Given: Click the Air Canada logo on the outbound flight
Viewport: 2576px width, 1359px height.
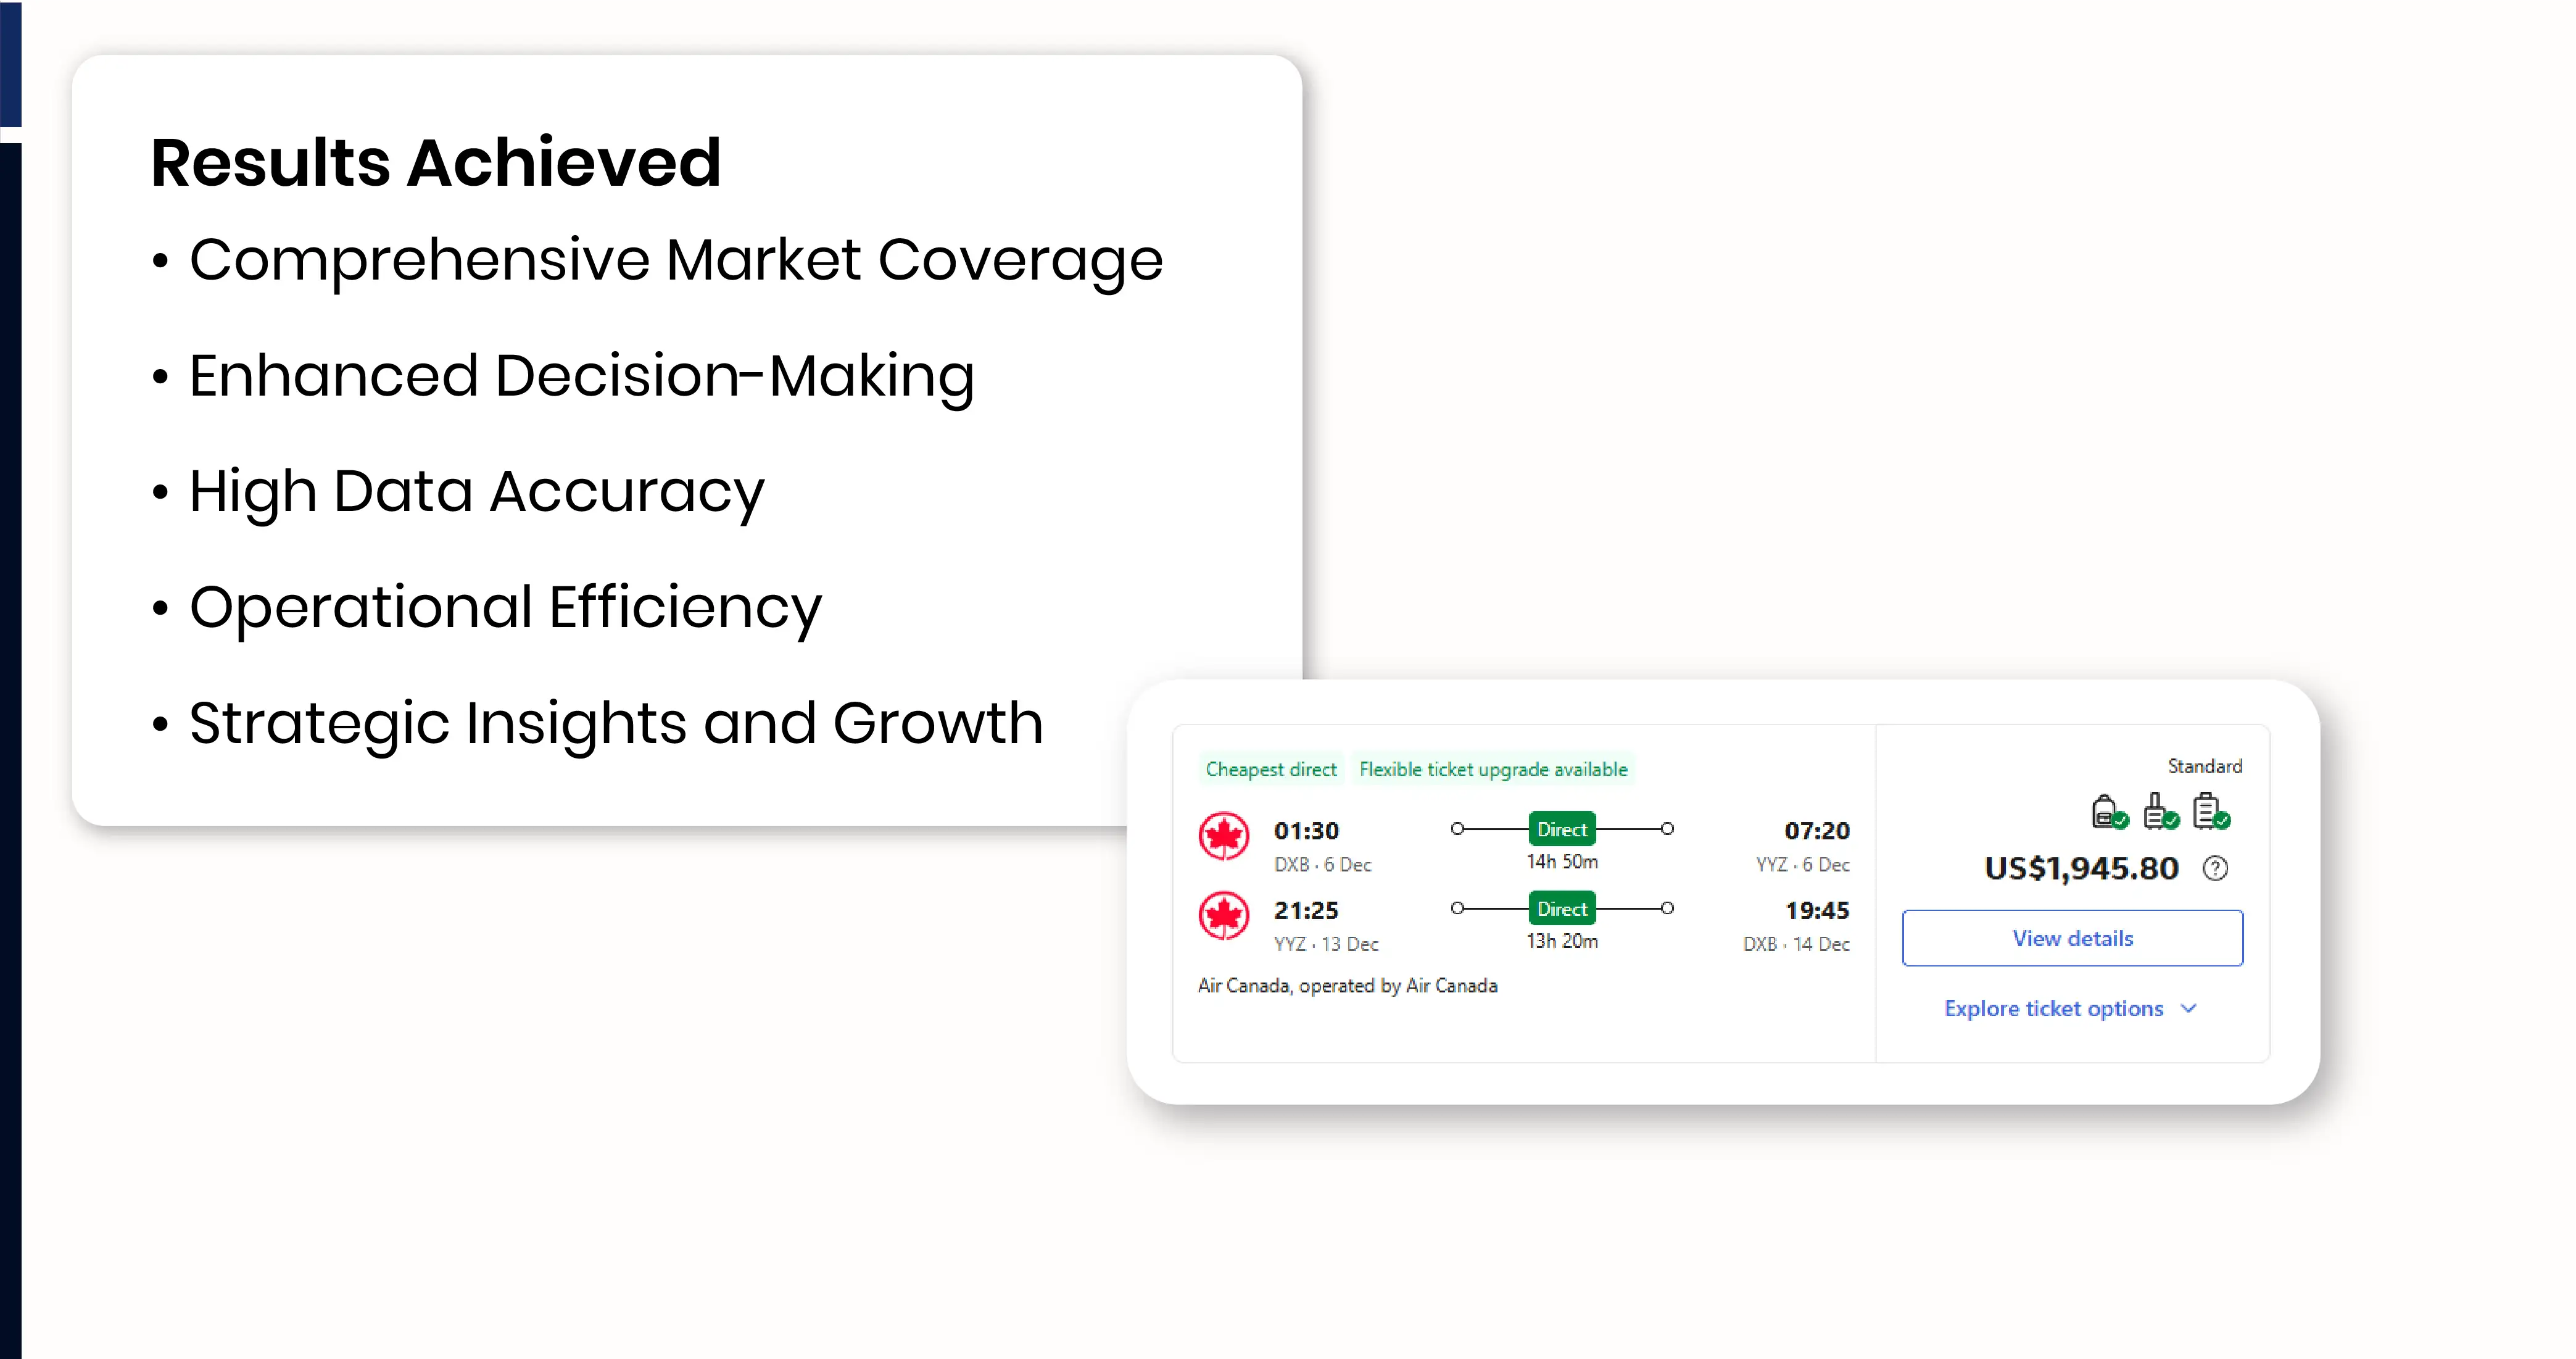Looking at the screenshot, I should coord(1224,836).
